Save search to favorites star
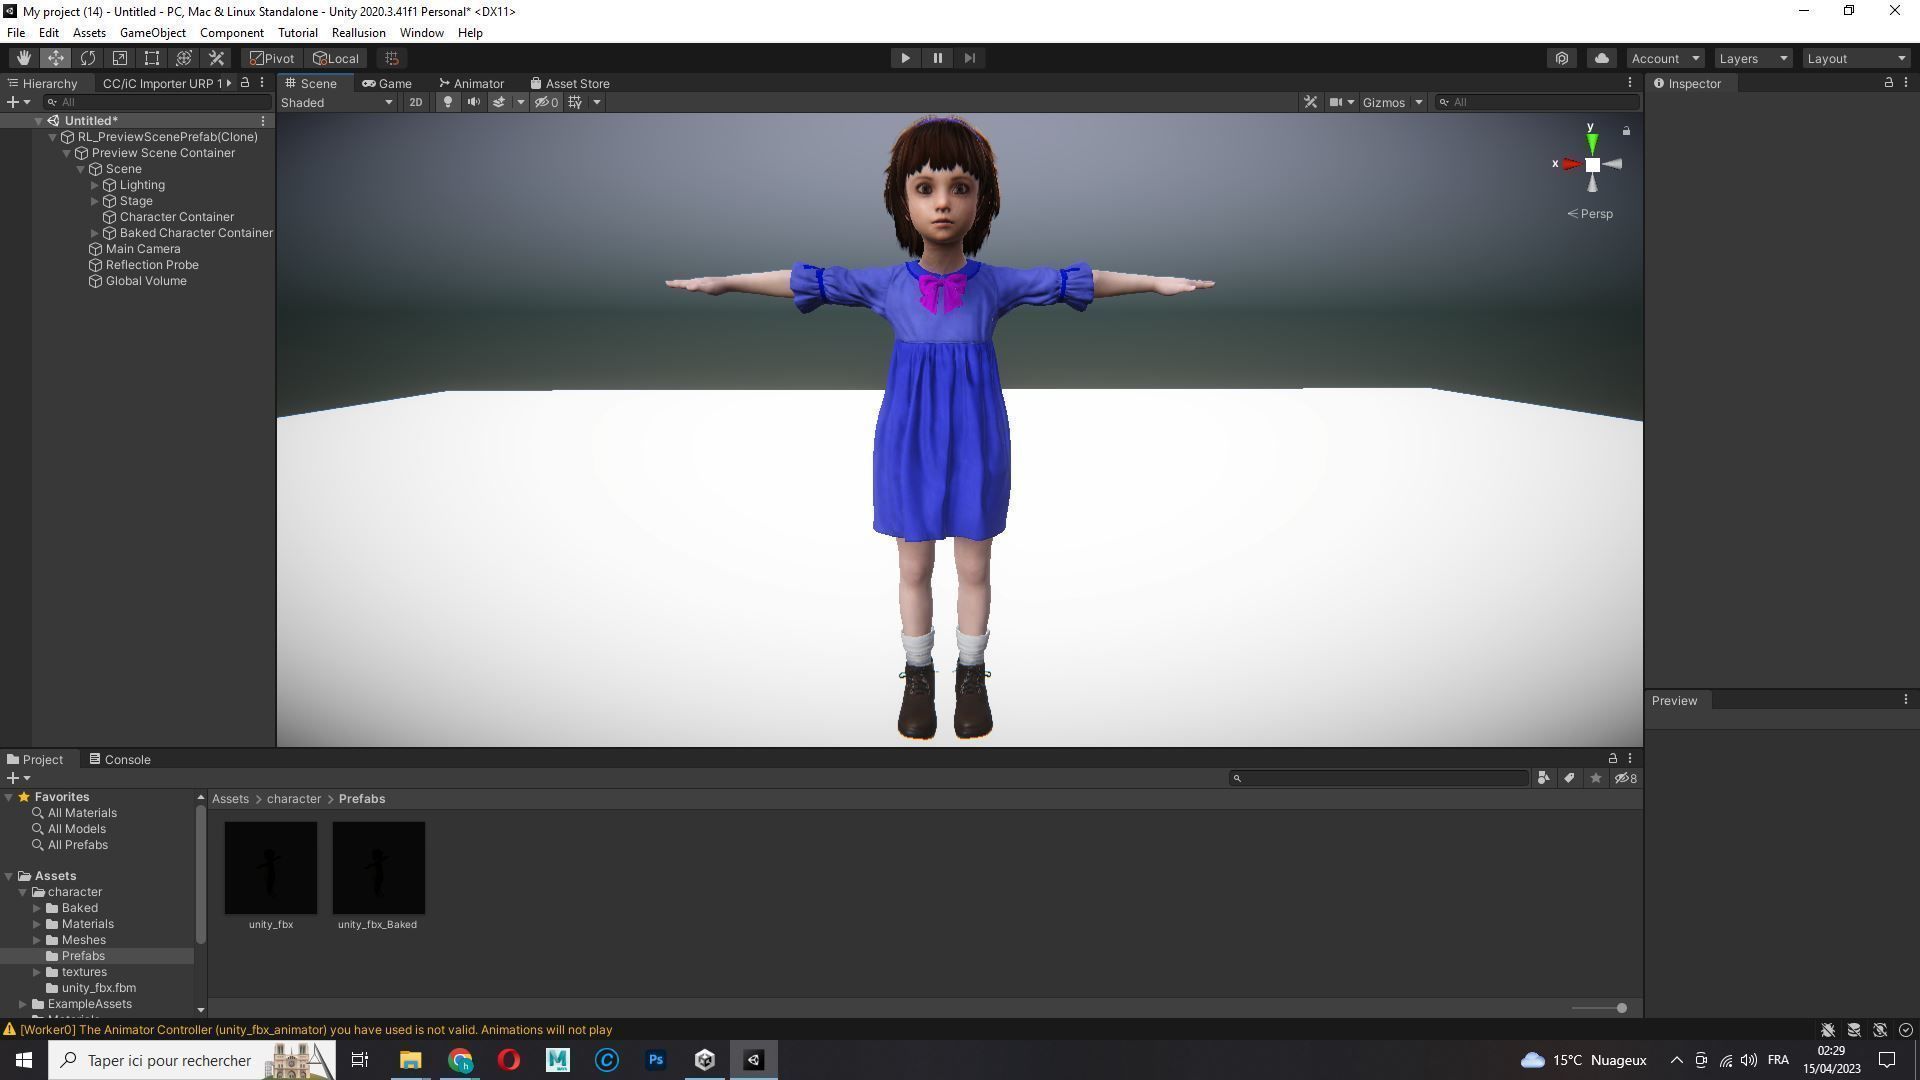Image resolution: width=1920 pixels, height=1080 pixels. (1595, 778)
